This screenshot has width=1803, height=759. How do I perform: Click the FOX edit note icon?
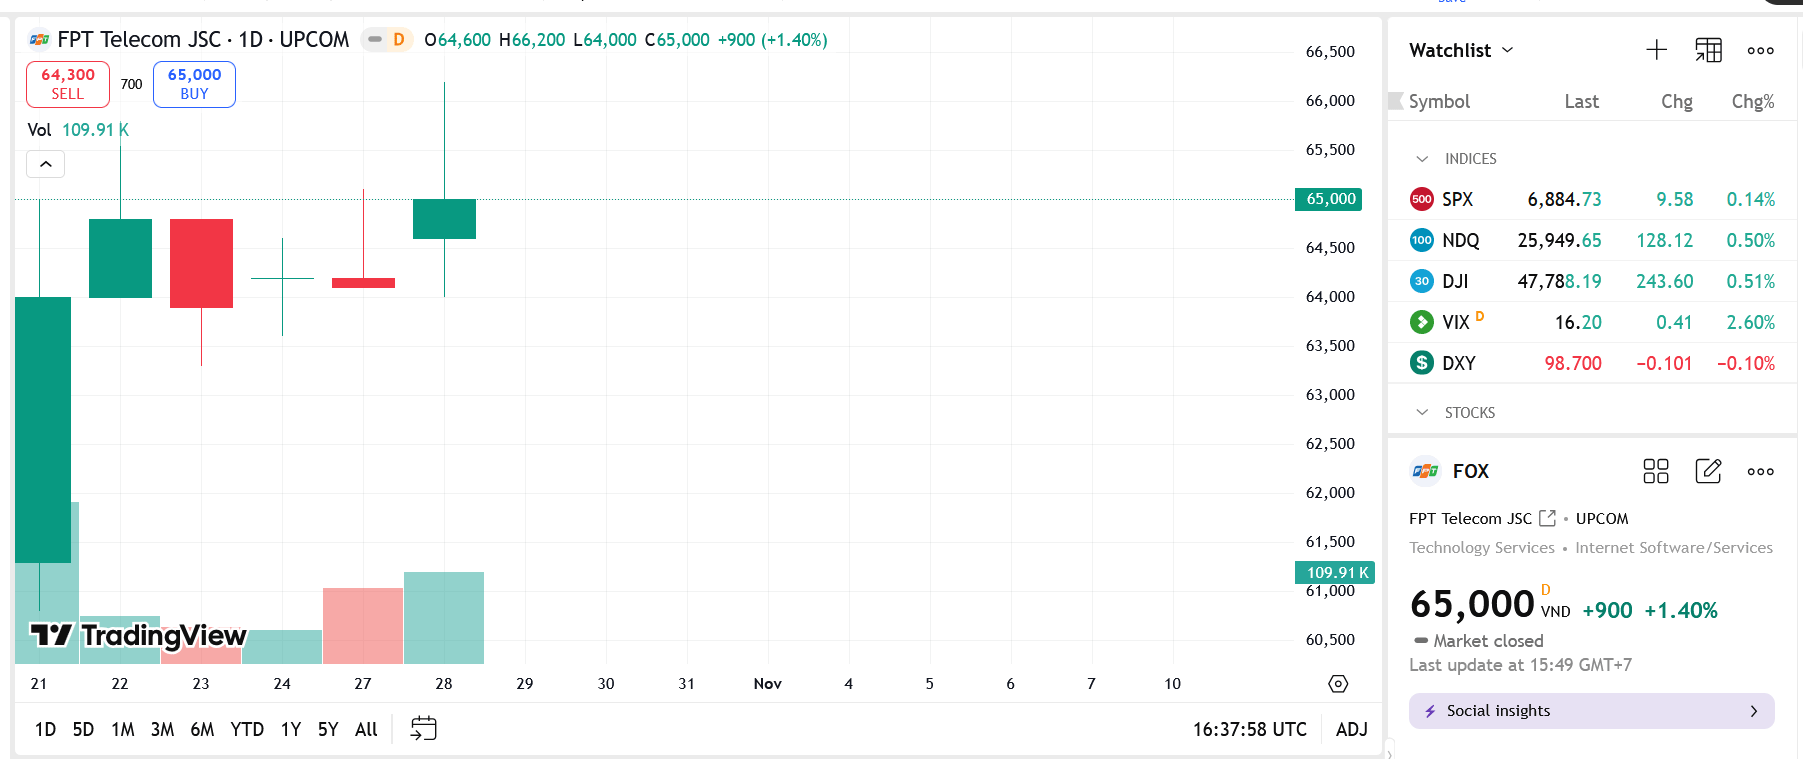[x=1708, y=471]
